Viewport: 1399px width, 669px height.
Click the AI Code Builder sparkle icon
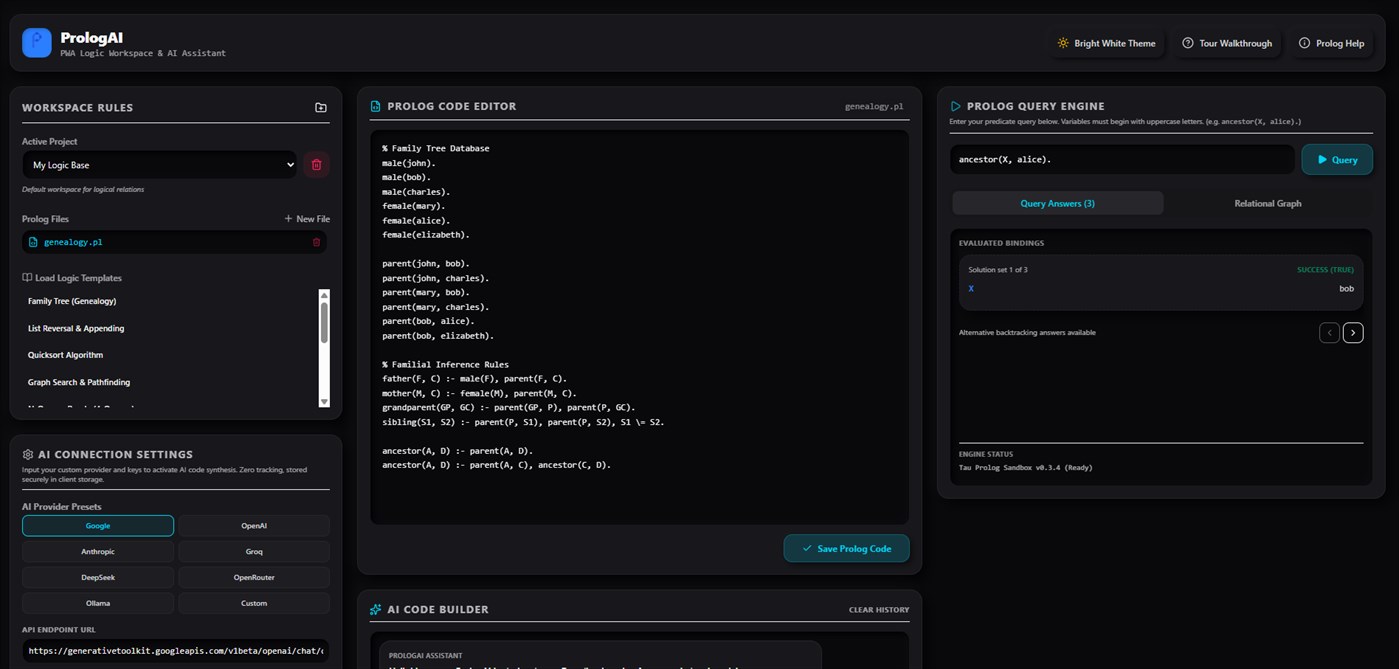pyautogui.click(x=376, y=609)
